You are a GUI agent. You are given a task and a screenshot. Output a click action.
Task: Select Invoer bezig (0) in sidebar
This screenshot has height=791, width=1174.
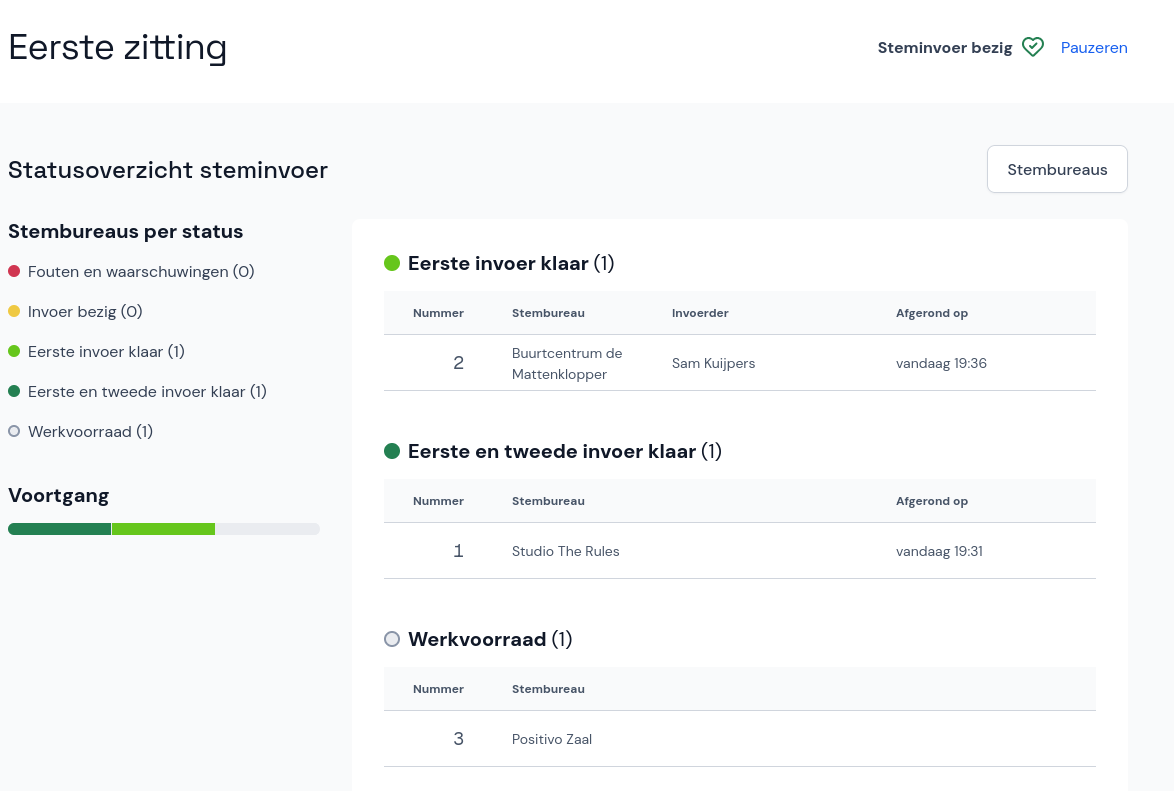tap(85, 312)
